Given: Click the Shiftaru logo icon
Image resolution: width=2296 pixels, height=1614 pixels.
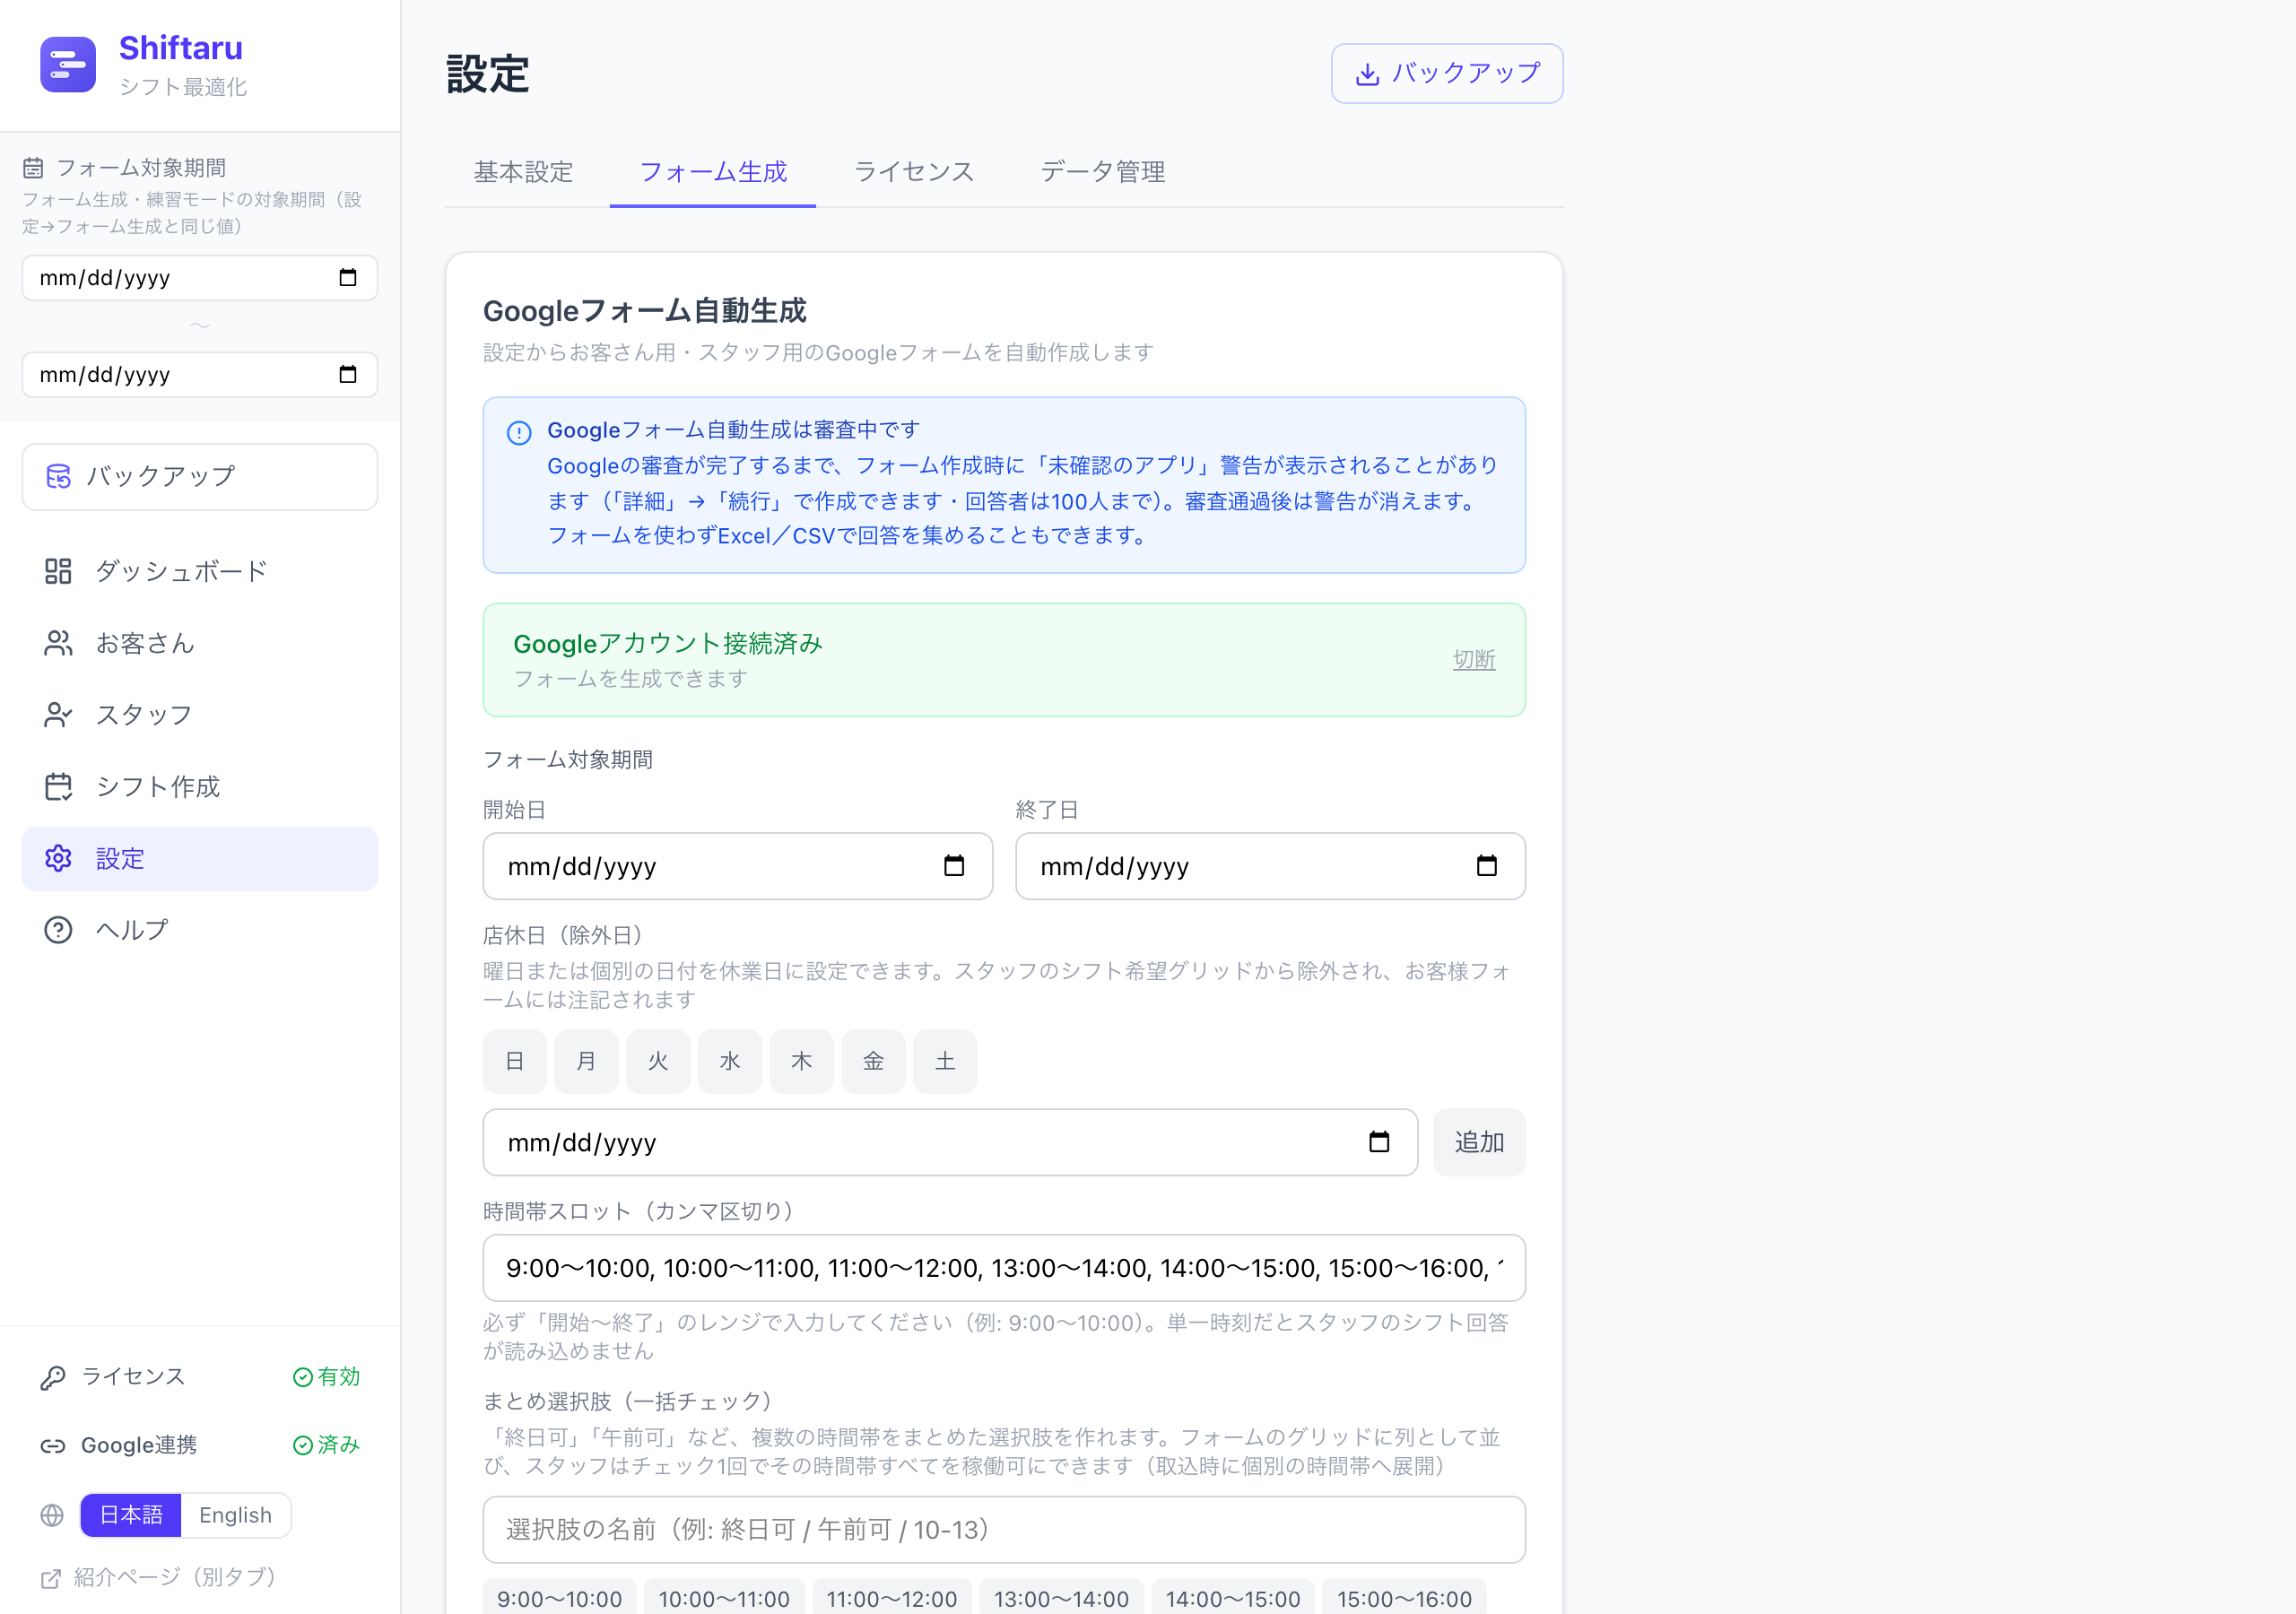Looking at the screenshot, I should coord(68,65).
